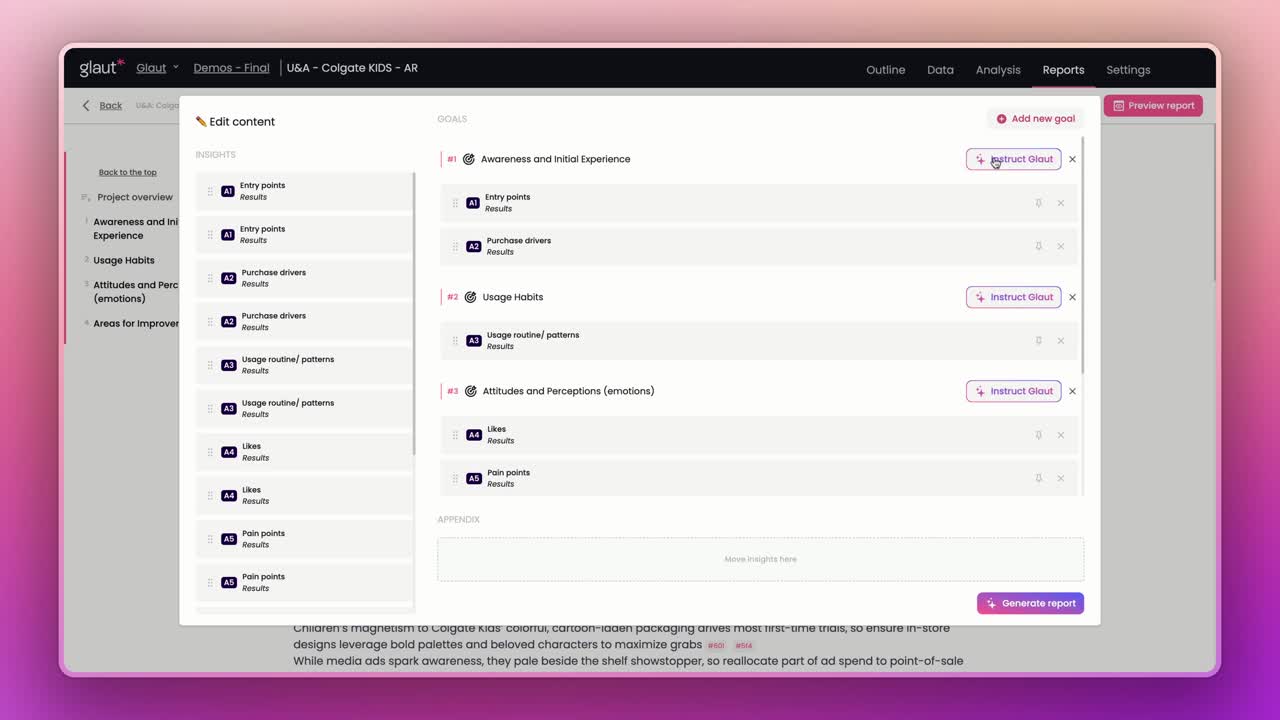Click the glaut logo in header
The height and width of the screenshot is (720, 1280).
(x=102, y=68)
